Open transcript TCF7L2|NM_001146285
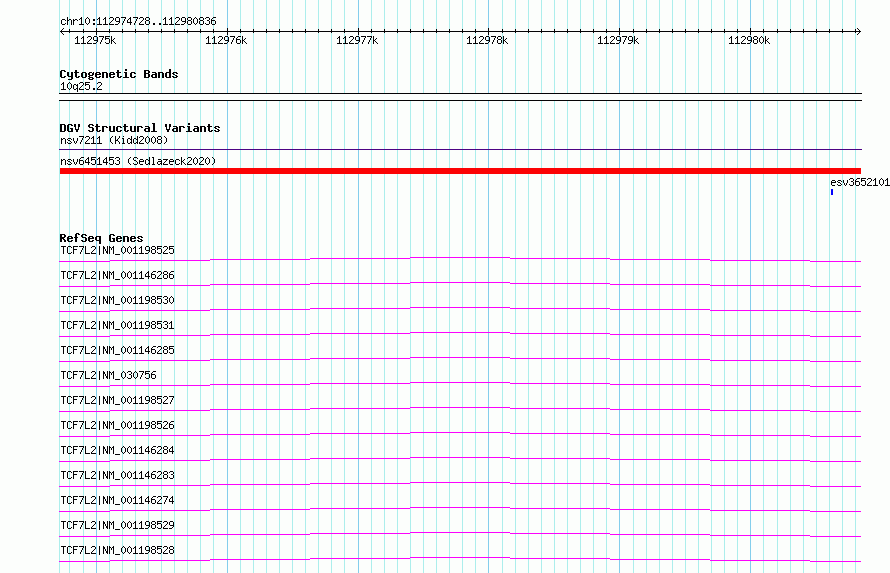This screenshot has height=573, width=890. pyautogui.click(x=117, y=350)
